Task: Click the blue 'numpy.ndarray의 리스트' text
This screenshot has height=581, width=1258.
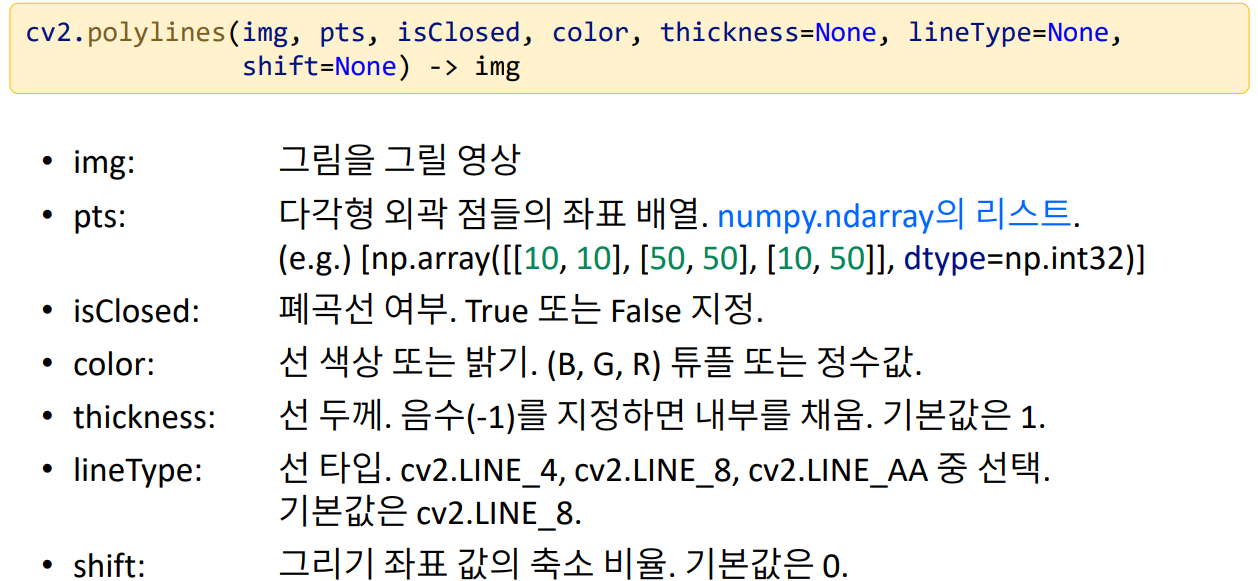Action: tap(894, 215)
